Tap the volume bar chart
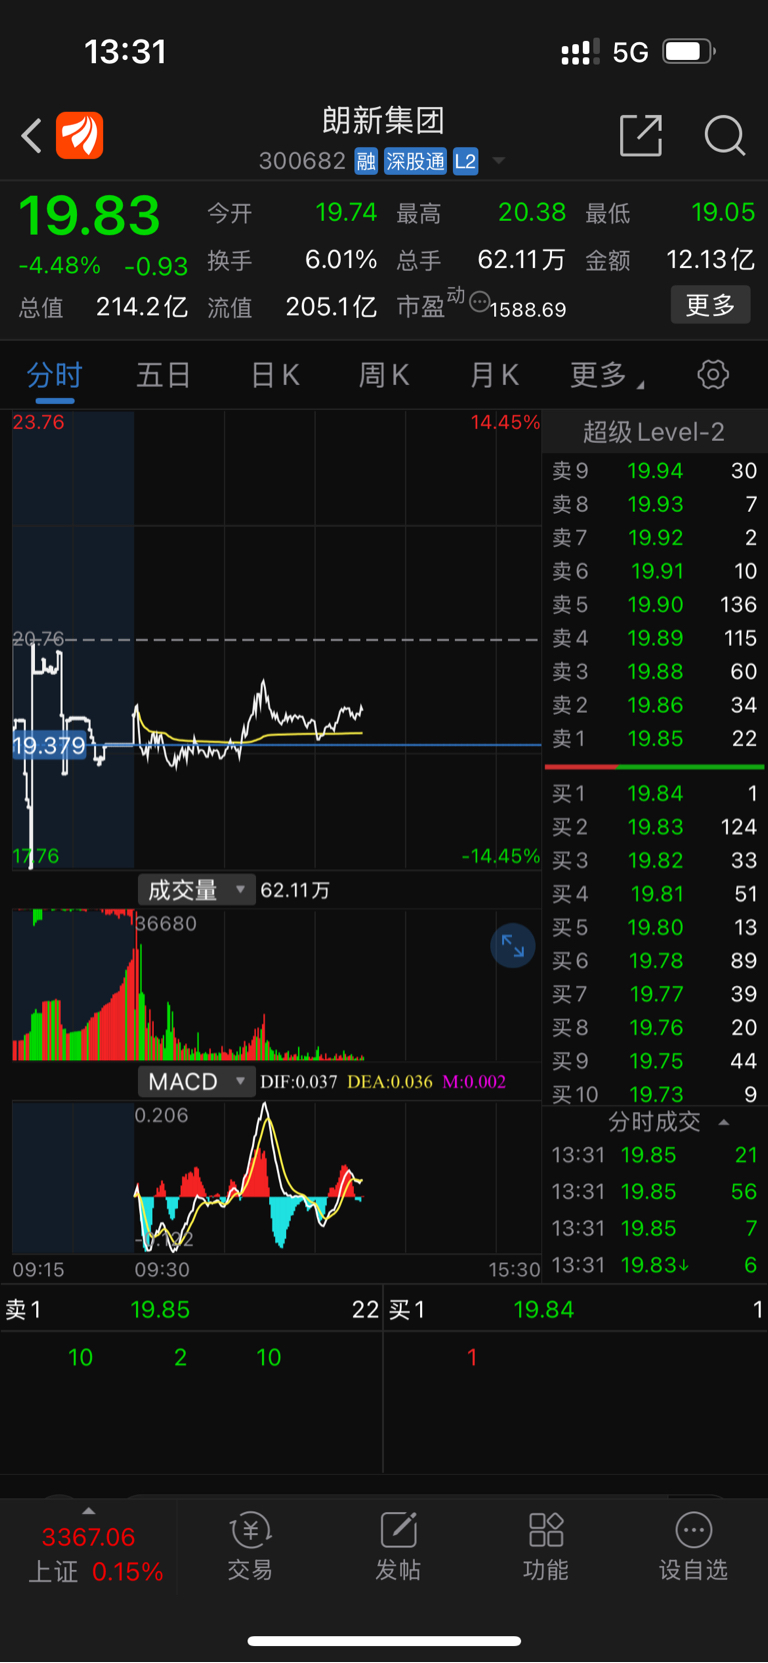This screenshot has width=768, height=1663. point(276,985)
